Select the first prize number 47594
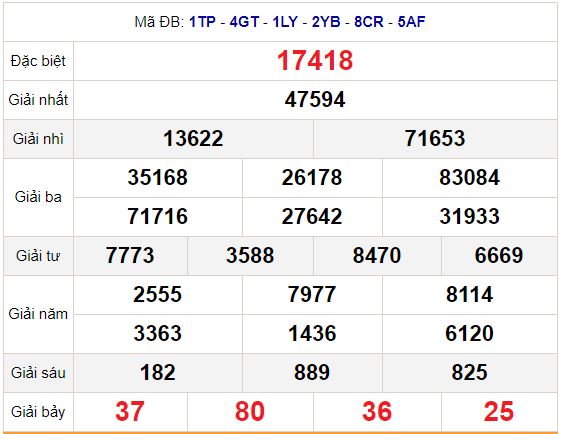This screenshot has width=562, height=434. [315, 99]
